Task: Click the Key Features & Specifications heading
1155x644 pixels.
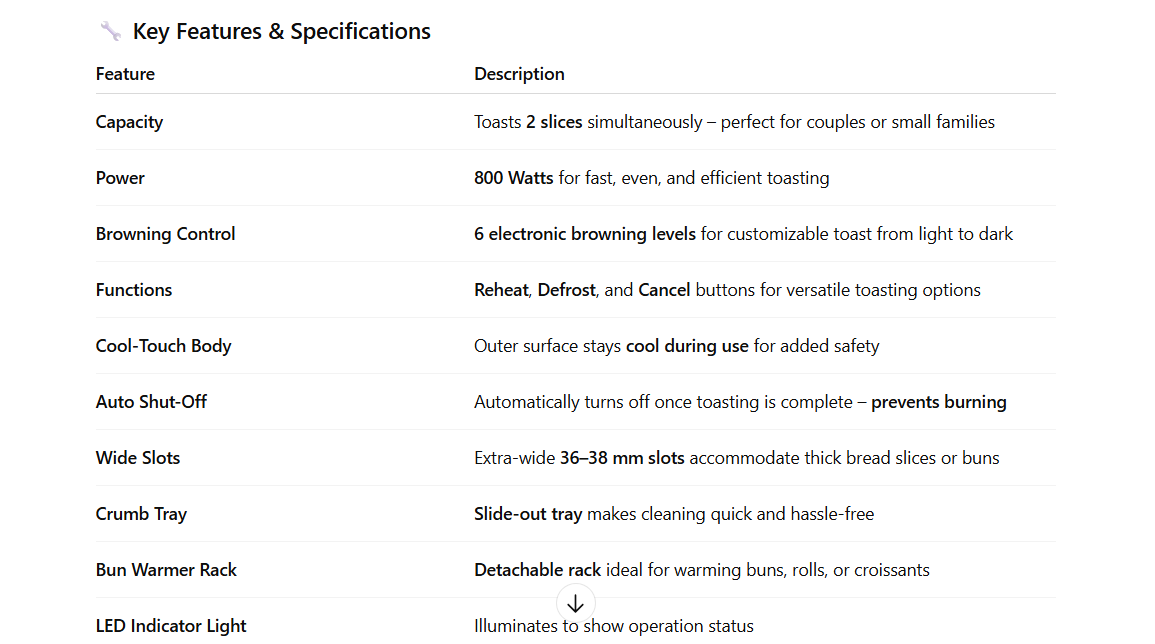Action: (x=281, y=31)
